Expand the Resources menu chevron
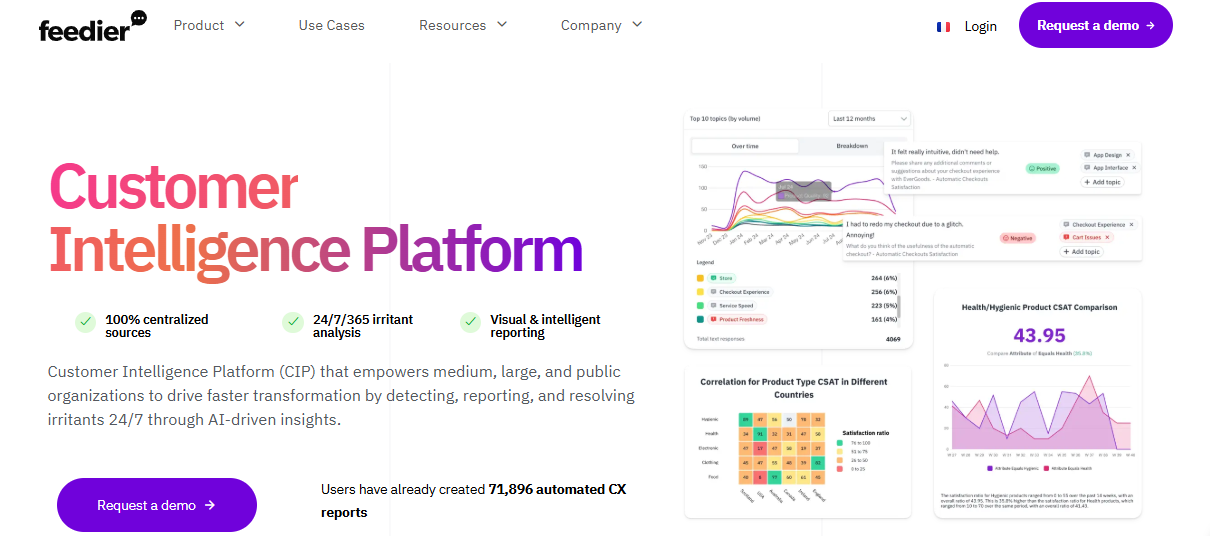The width and height of the screenshot is (1210, 536). 501,24
